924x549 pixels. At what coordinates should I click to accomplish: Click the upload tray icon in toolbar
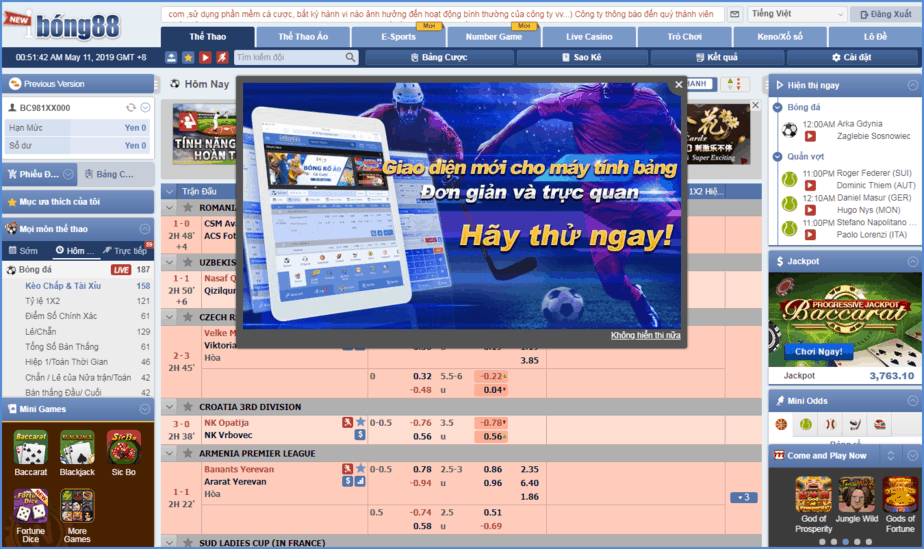171,57
